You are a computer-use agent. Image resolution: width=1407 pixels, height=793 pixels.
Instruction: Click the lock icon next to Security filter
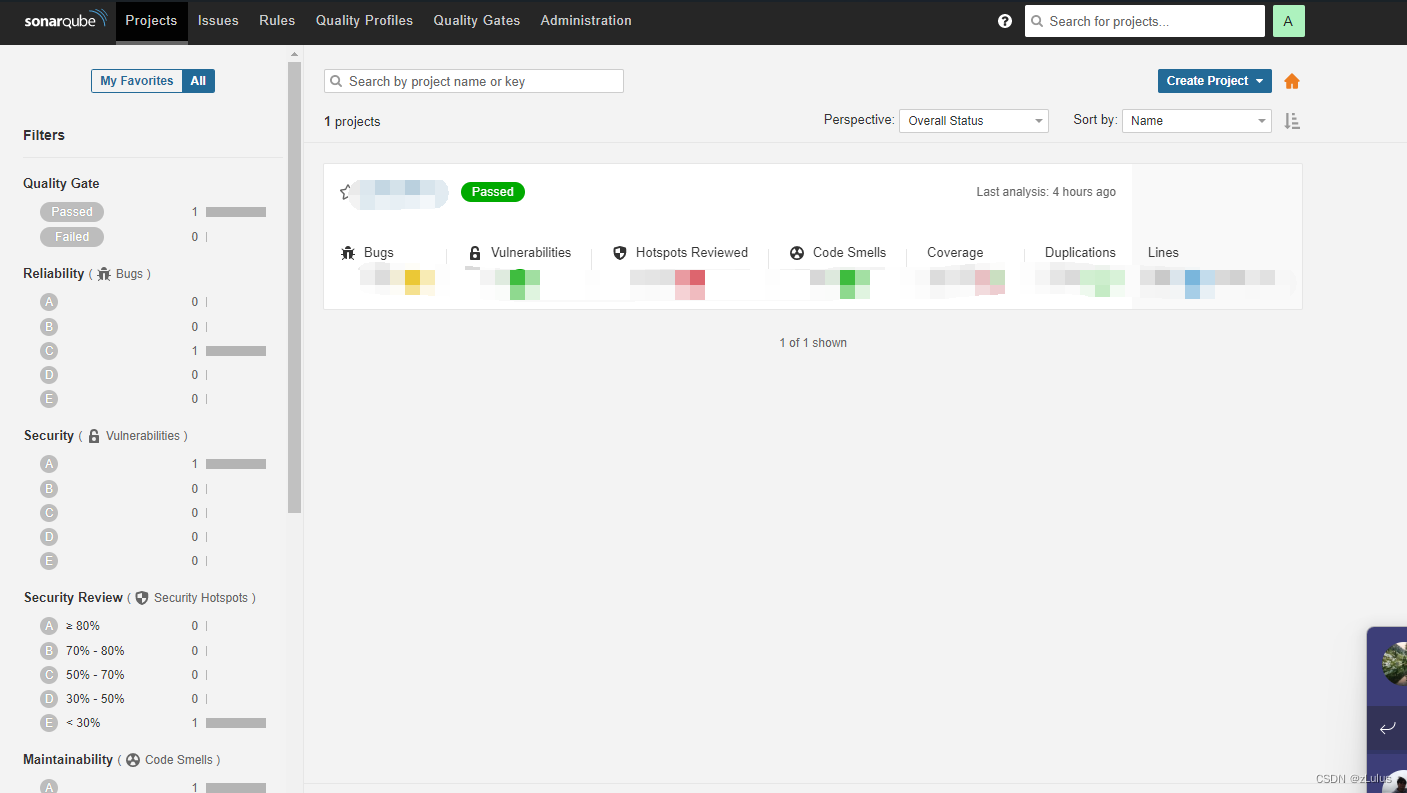click(94, 436)
